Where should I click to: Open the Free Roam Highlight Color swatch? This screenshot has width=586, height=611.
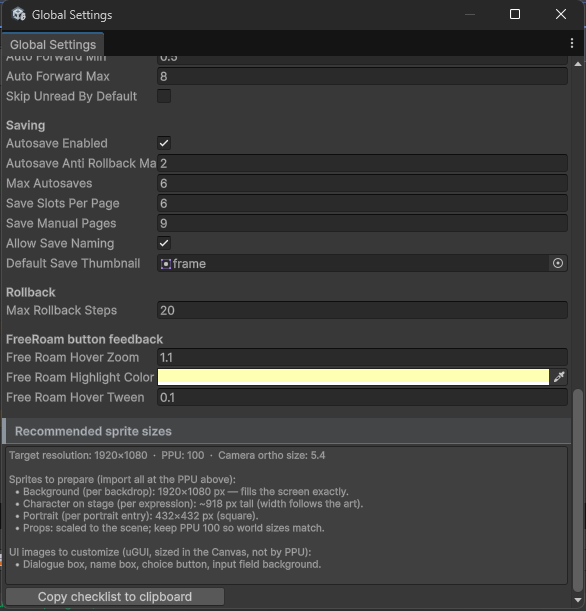tap(353, 377)
